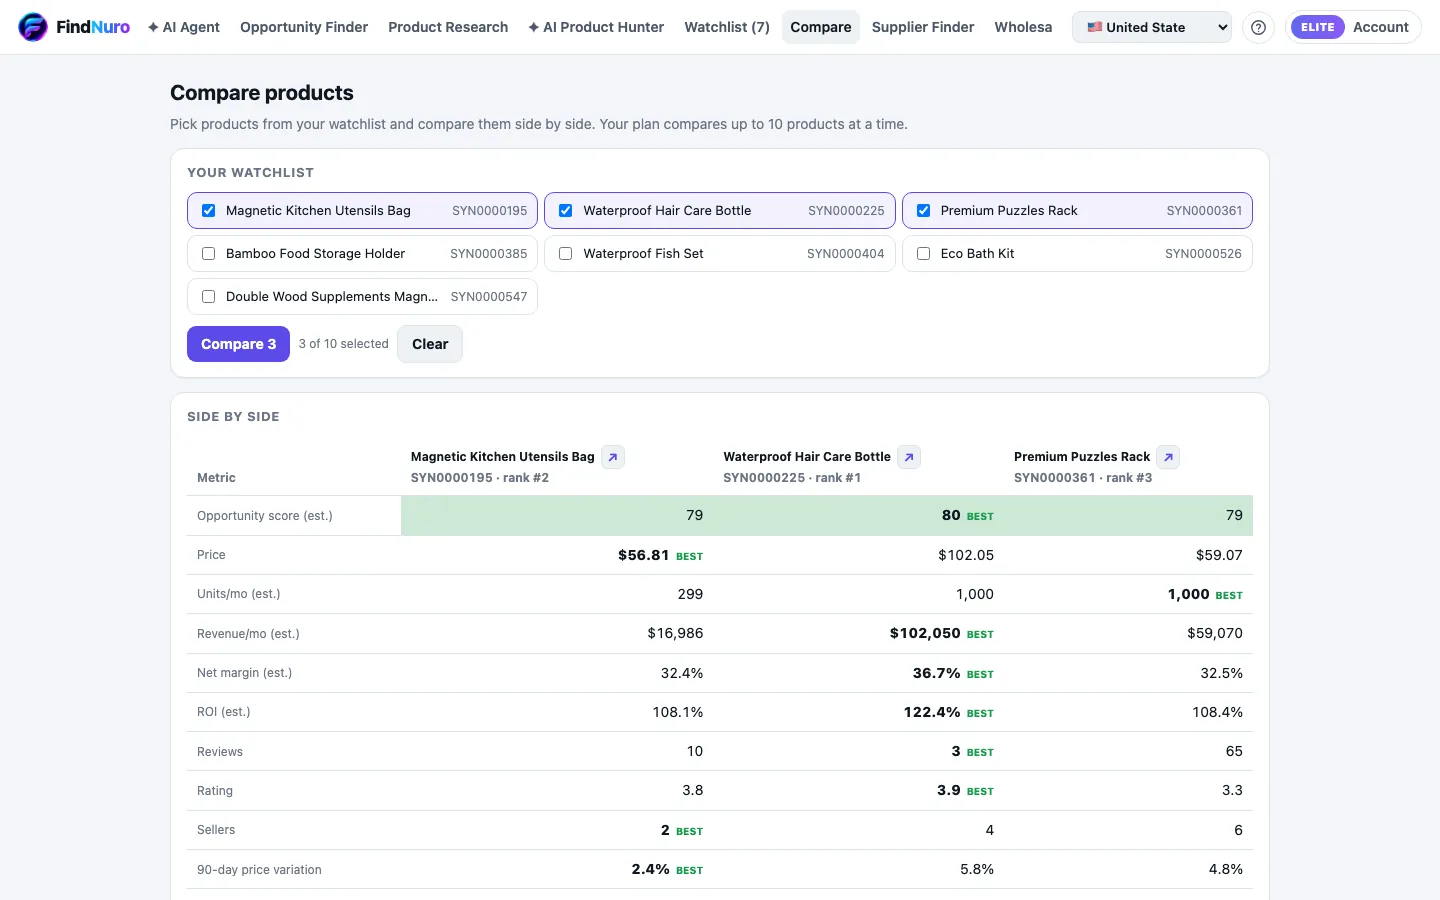Select the Compare tab
The height and width of the screenshot is (900, 1440).
coord(821,27)
